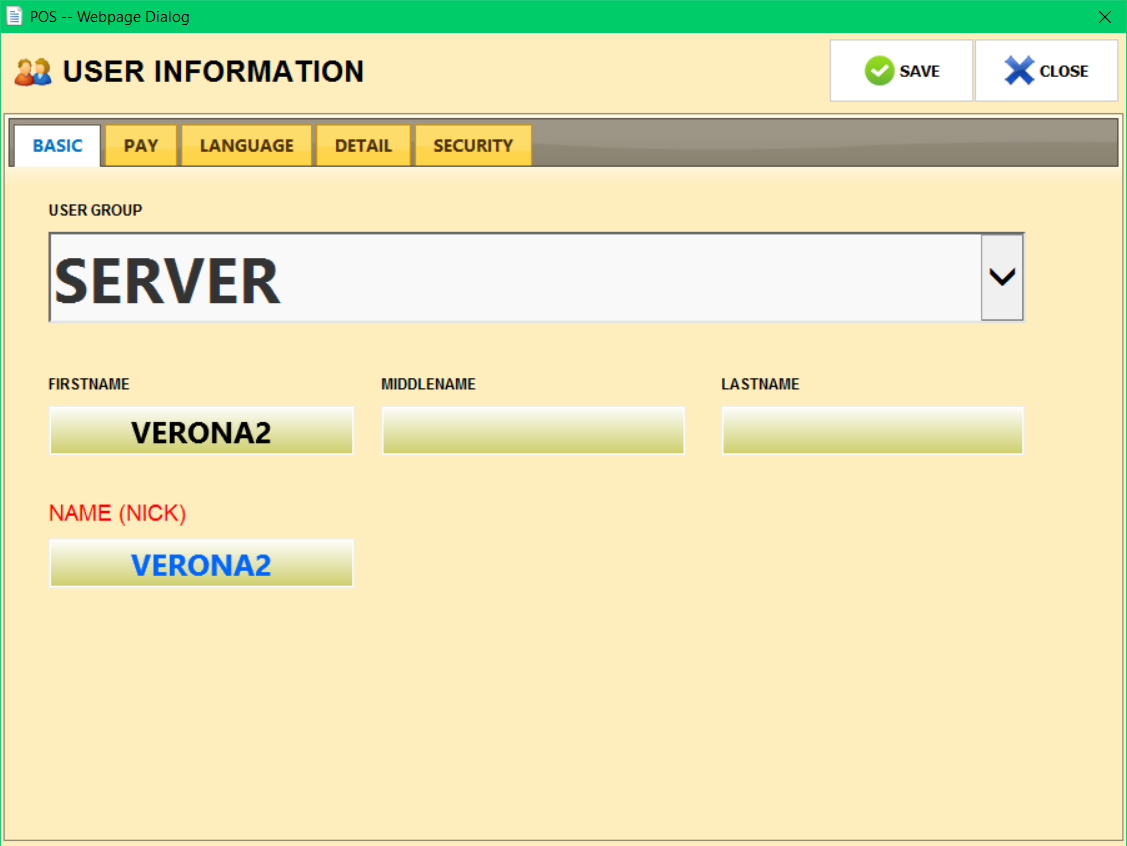
Task: Open the SECURITY tab
Action: pyautogui.click(x=473, y=146)
